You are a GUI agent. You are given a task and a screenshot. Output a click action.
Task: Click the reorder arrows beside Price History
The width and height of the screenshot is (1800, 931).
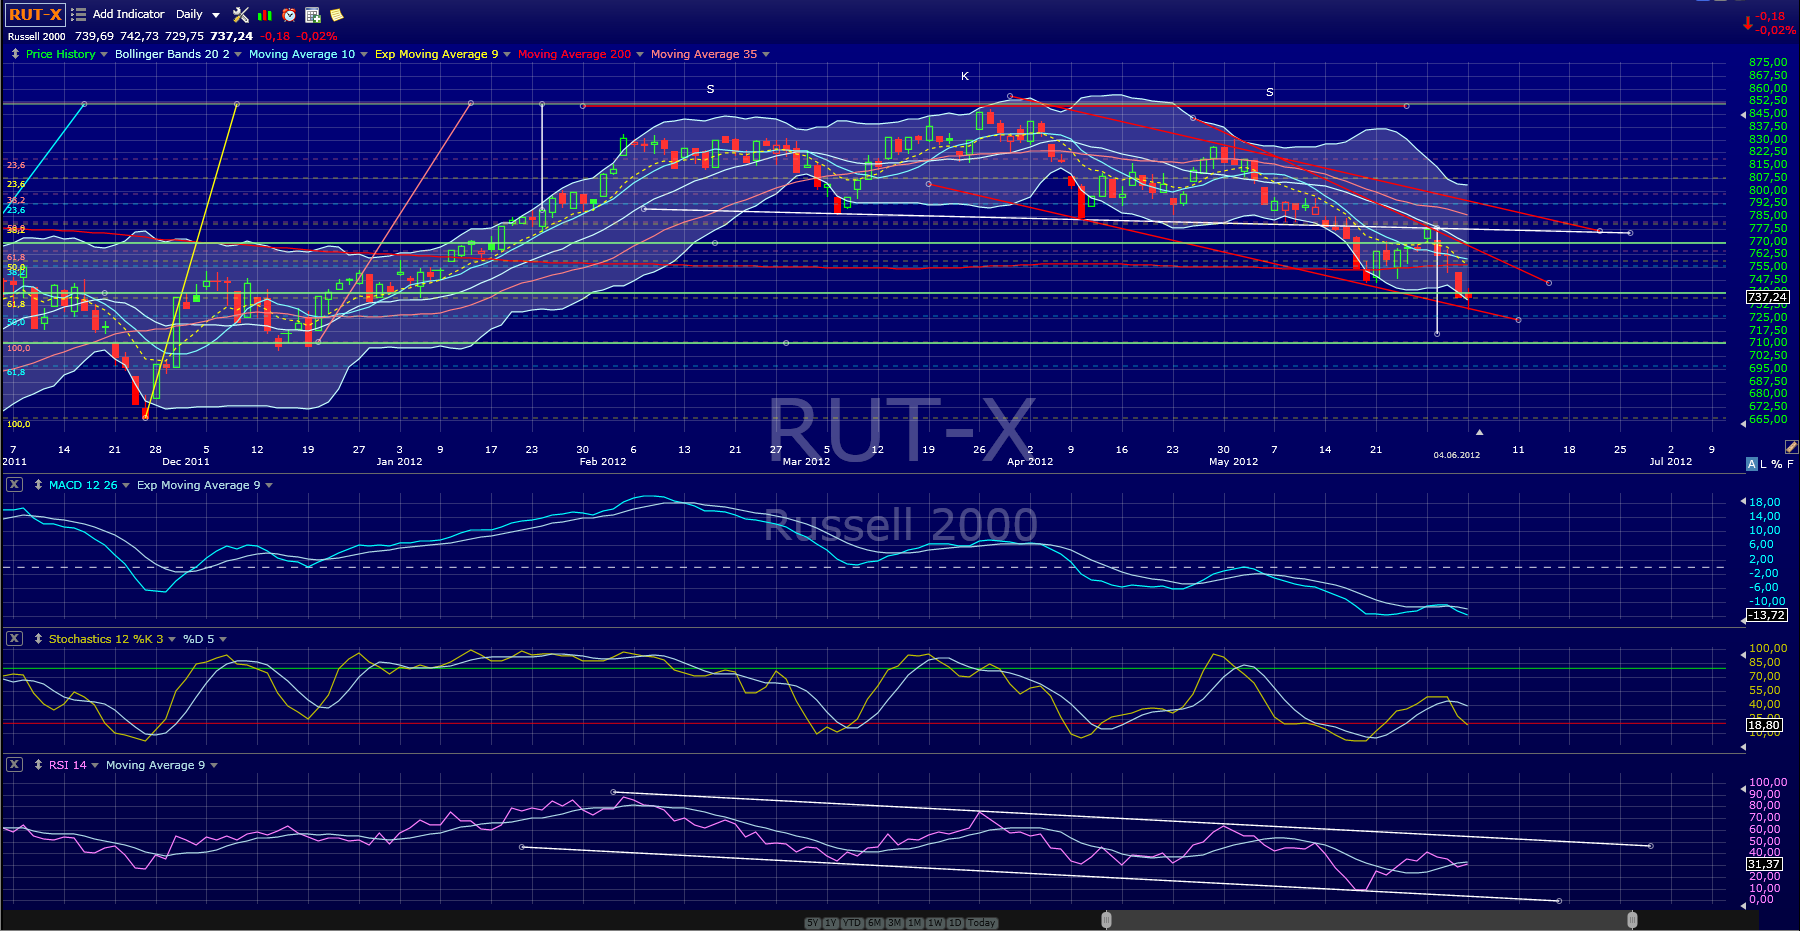click(x=15, y=54)
